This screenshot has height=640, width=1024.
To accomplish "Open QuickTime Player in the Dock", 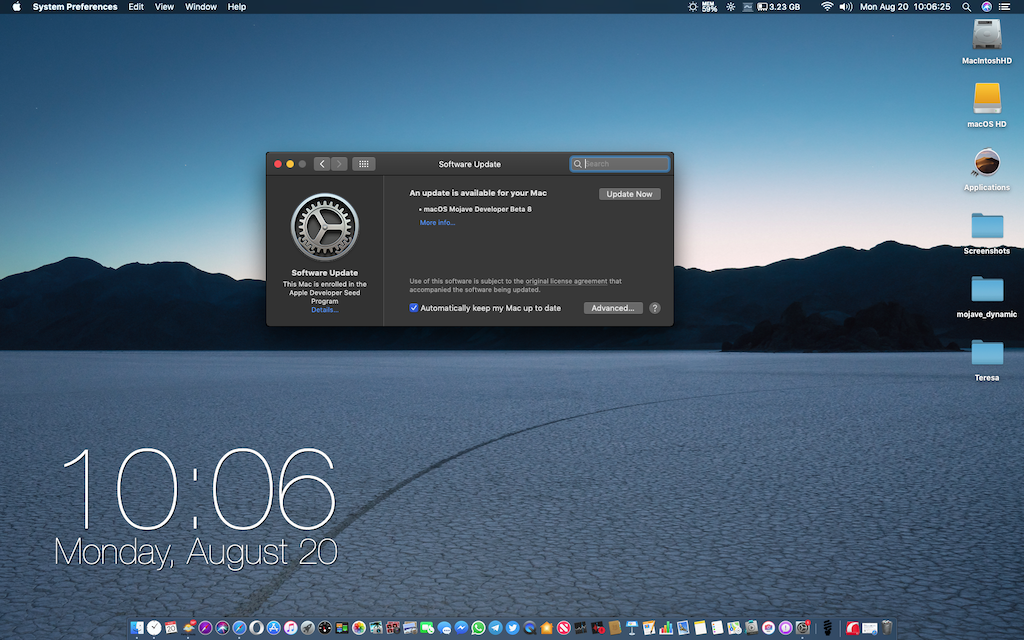I will tap(530, 628).
